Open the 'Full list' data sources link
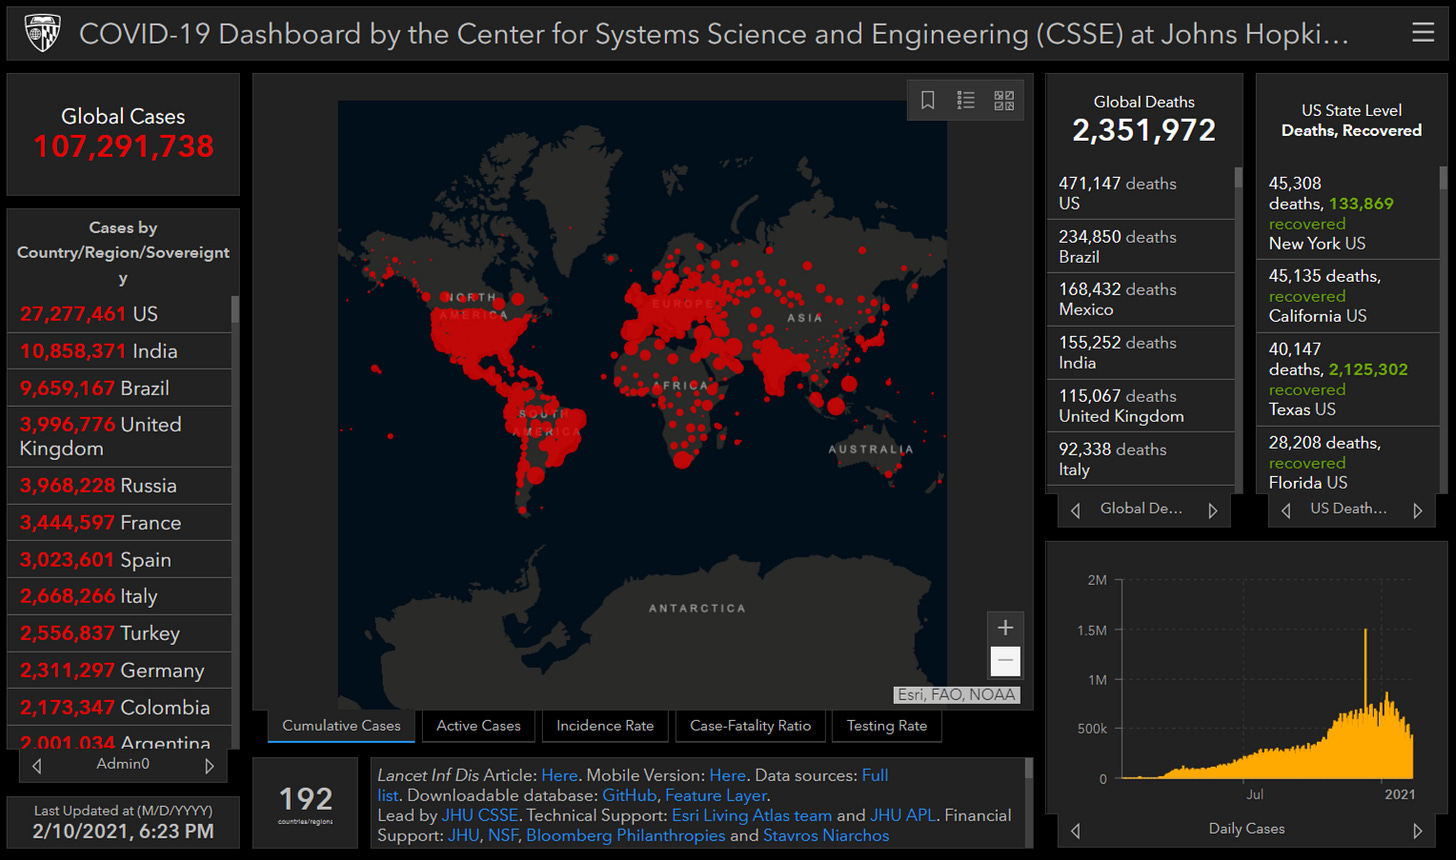This screenshot has width=1456, height=860. tap(875, 775)
